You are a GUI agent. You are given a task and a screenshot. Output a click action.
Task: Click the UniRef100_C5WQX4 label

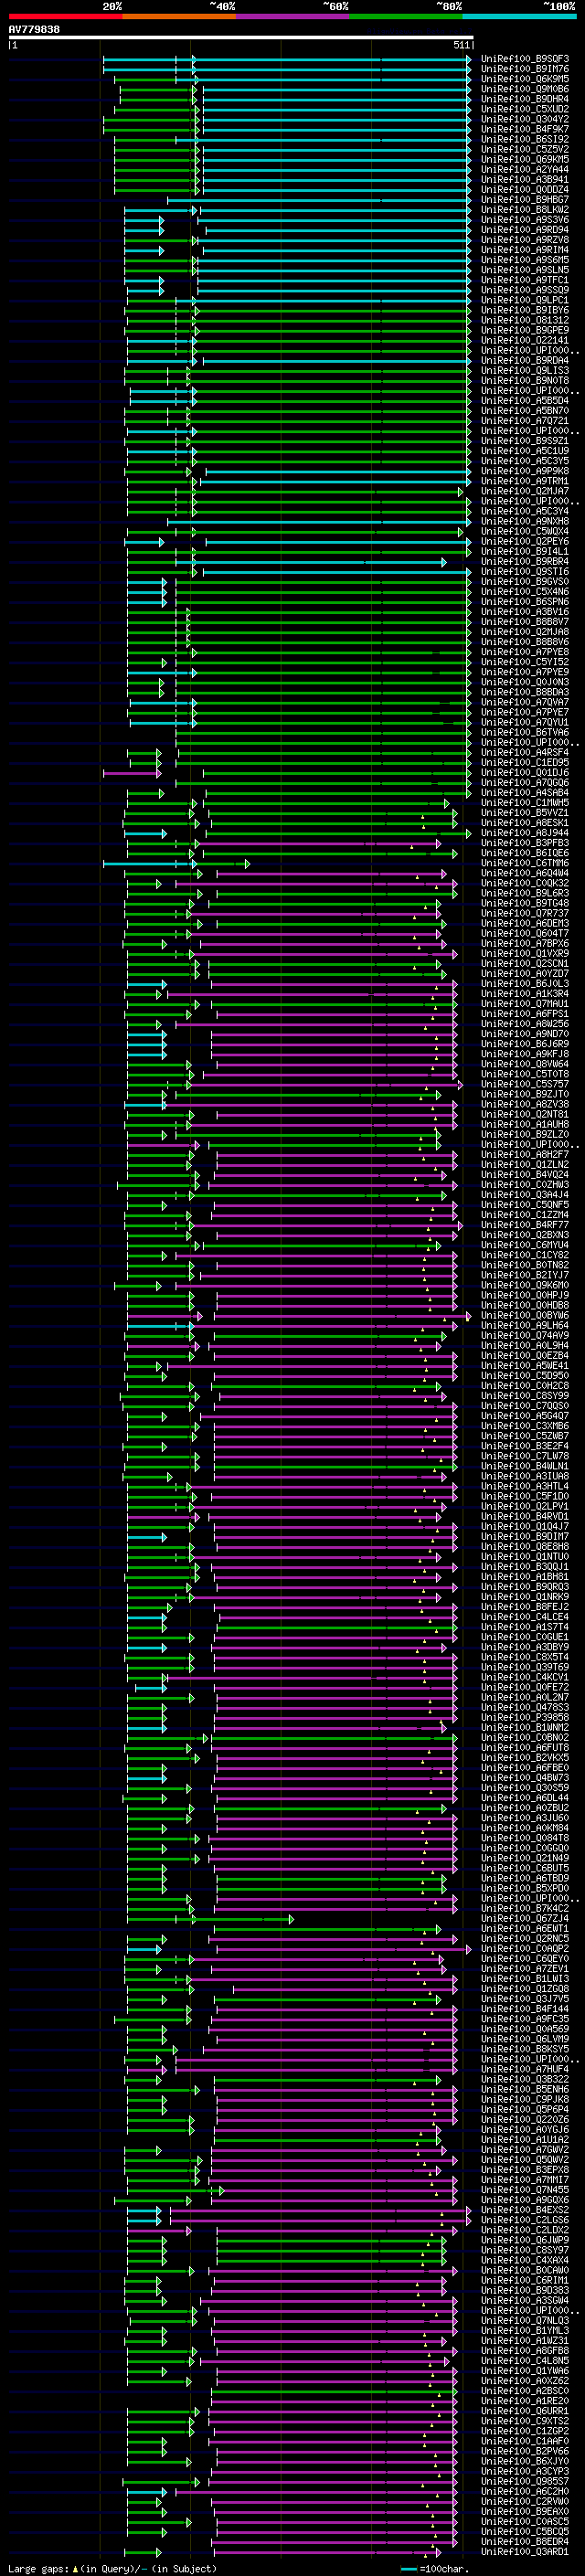pyautogui.click(x=525, y=531)
